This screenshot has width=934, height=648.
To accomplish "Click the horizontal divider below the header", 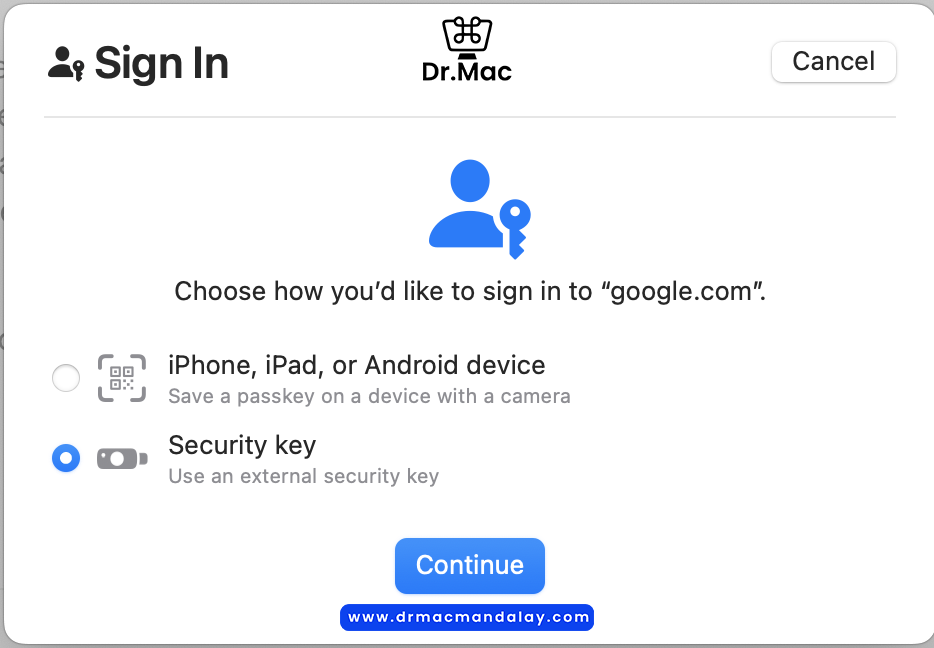I will [469, 117].
